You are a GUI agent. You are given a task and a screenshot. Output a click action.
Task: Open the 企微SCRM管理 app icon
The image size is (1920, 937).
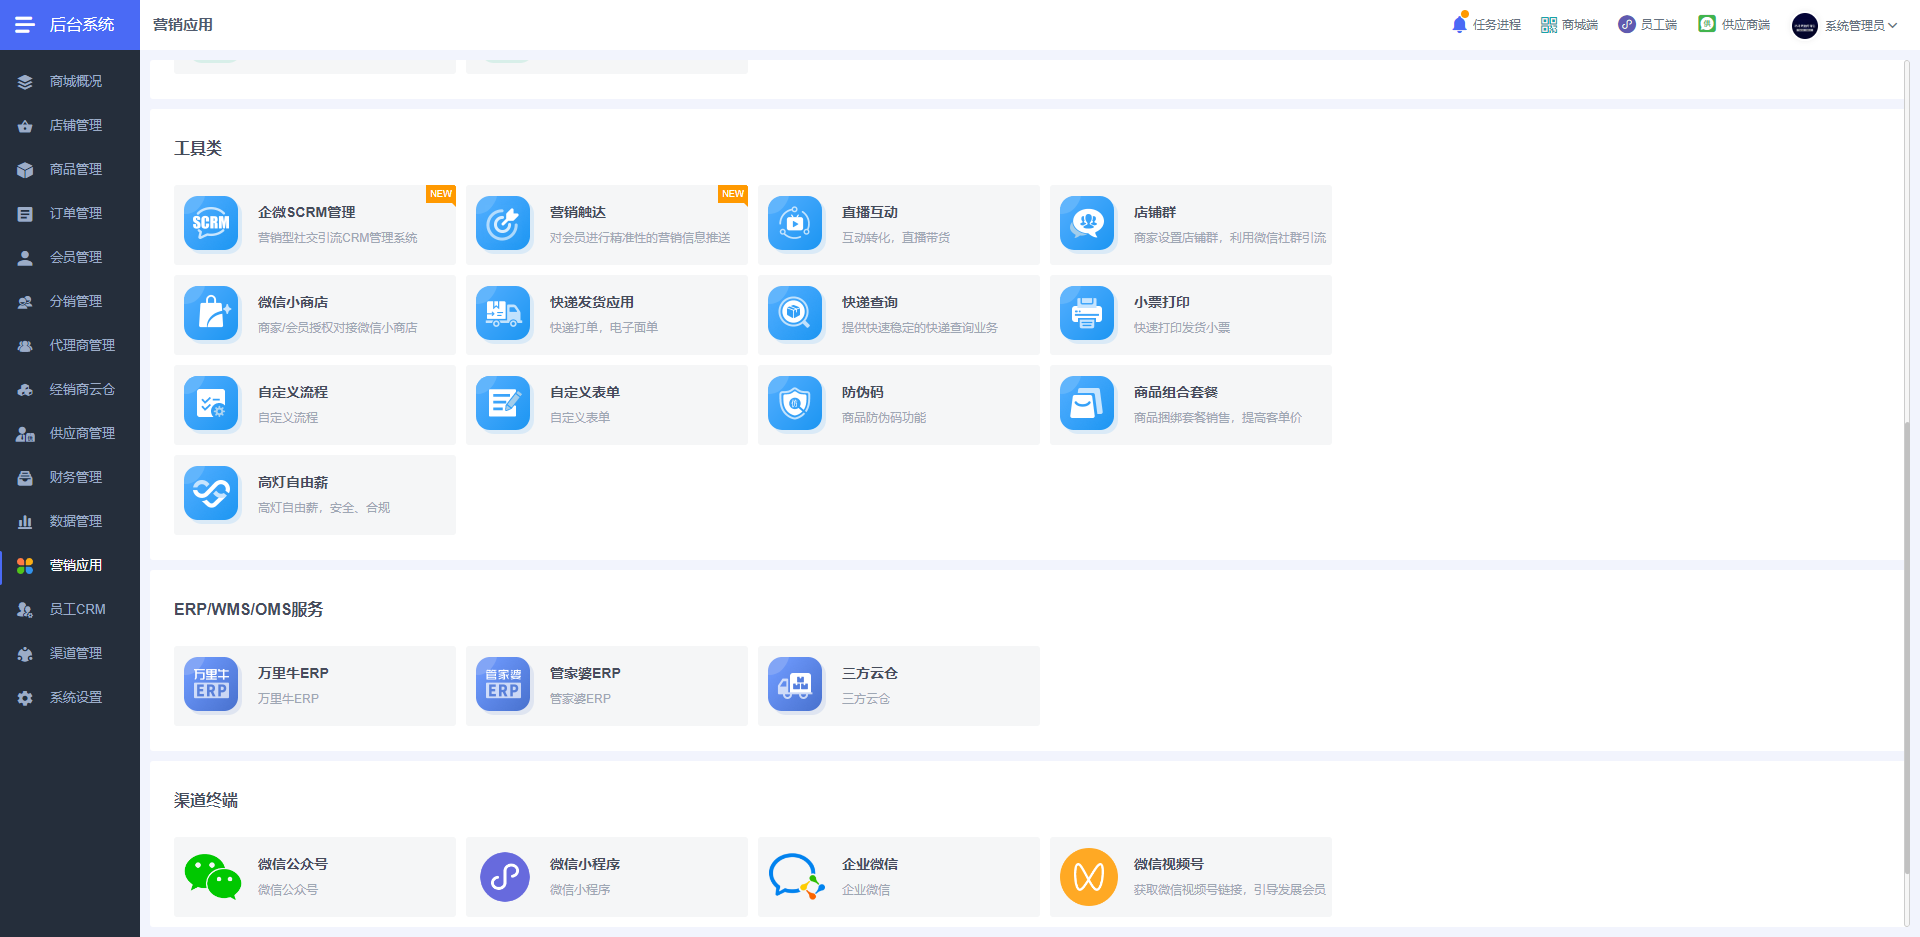(x=211, y=223)
